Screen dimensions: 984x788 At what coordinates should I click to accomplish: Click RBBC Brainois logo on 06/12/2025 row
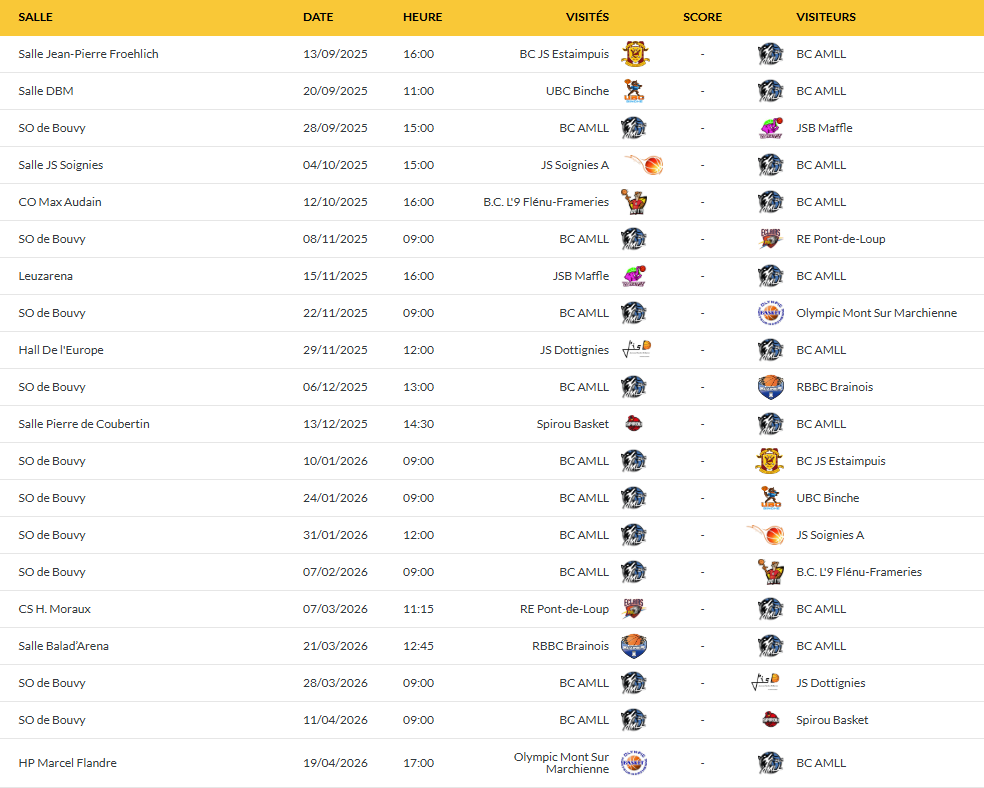(771, 387)
